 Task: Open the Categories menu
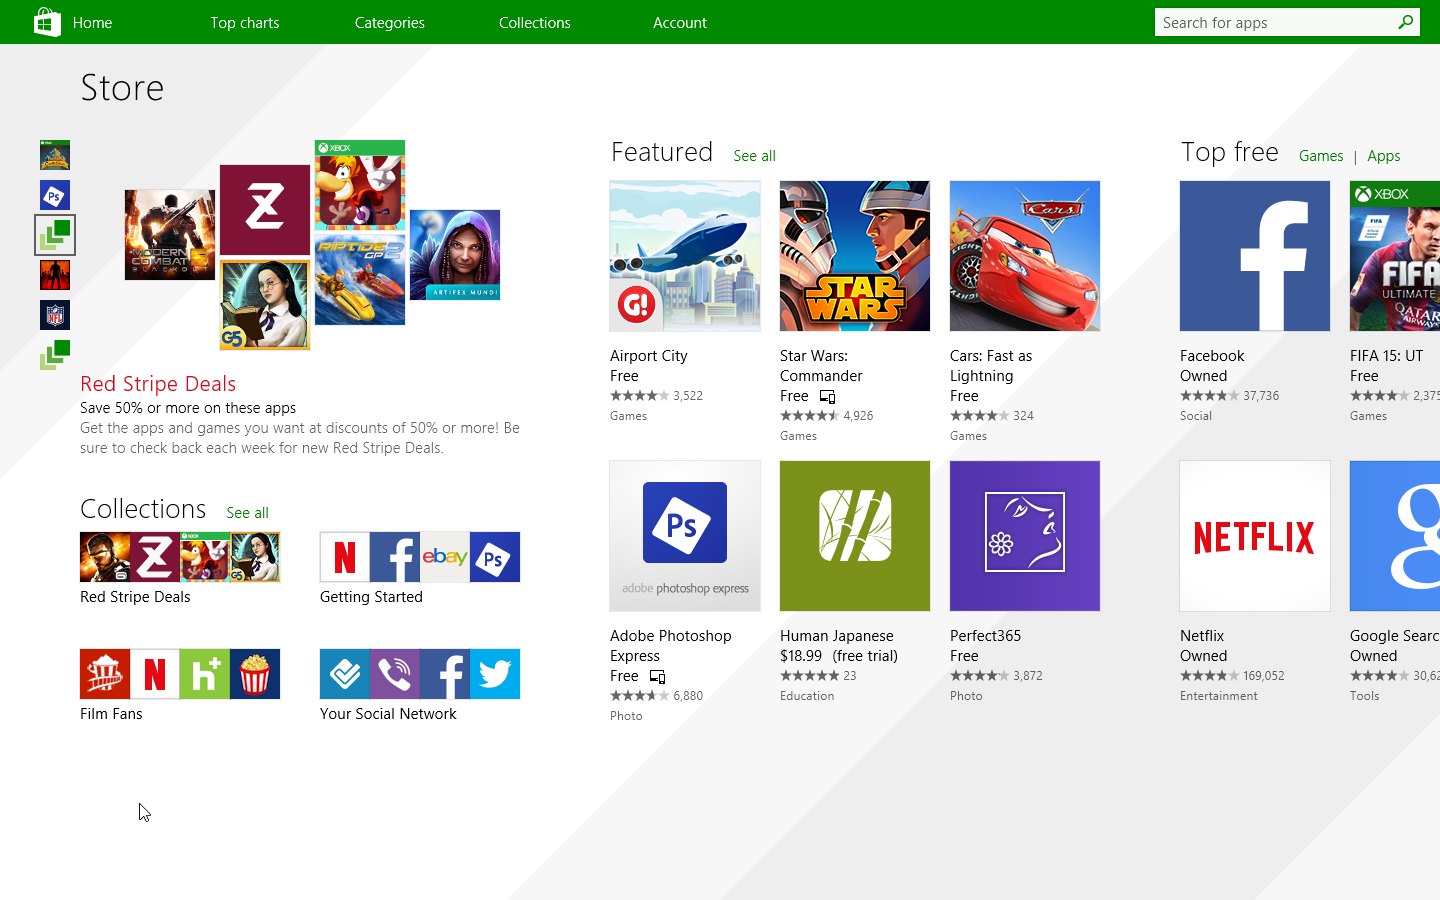(389, 22)
